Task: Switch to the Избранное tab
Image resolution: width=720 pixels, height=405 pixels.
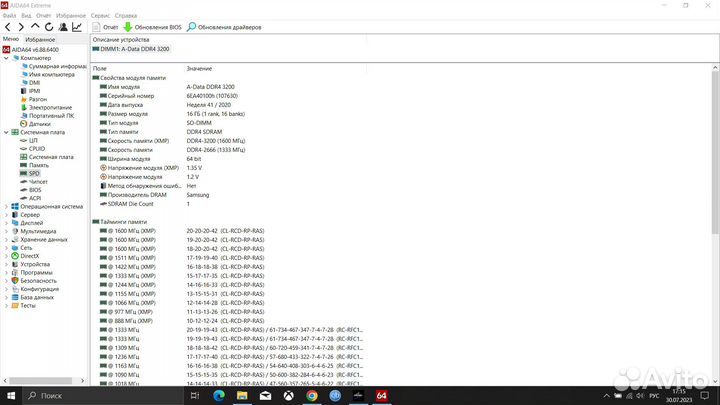Action: tap(40, 38)
